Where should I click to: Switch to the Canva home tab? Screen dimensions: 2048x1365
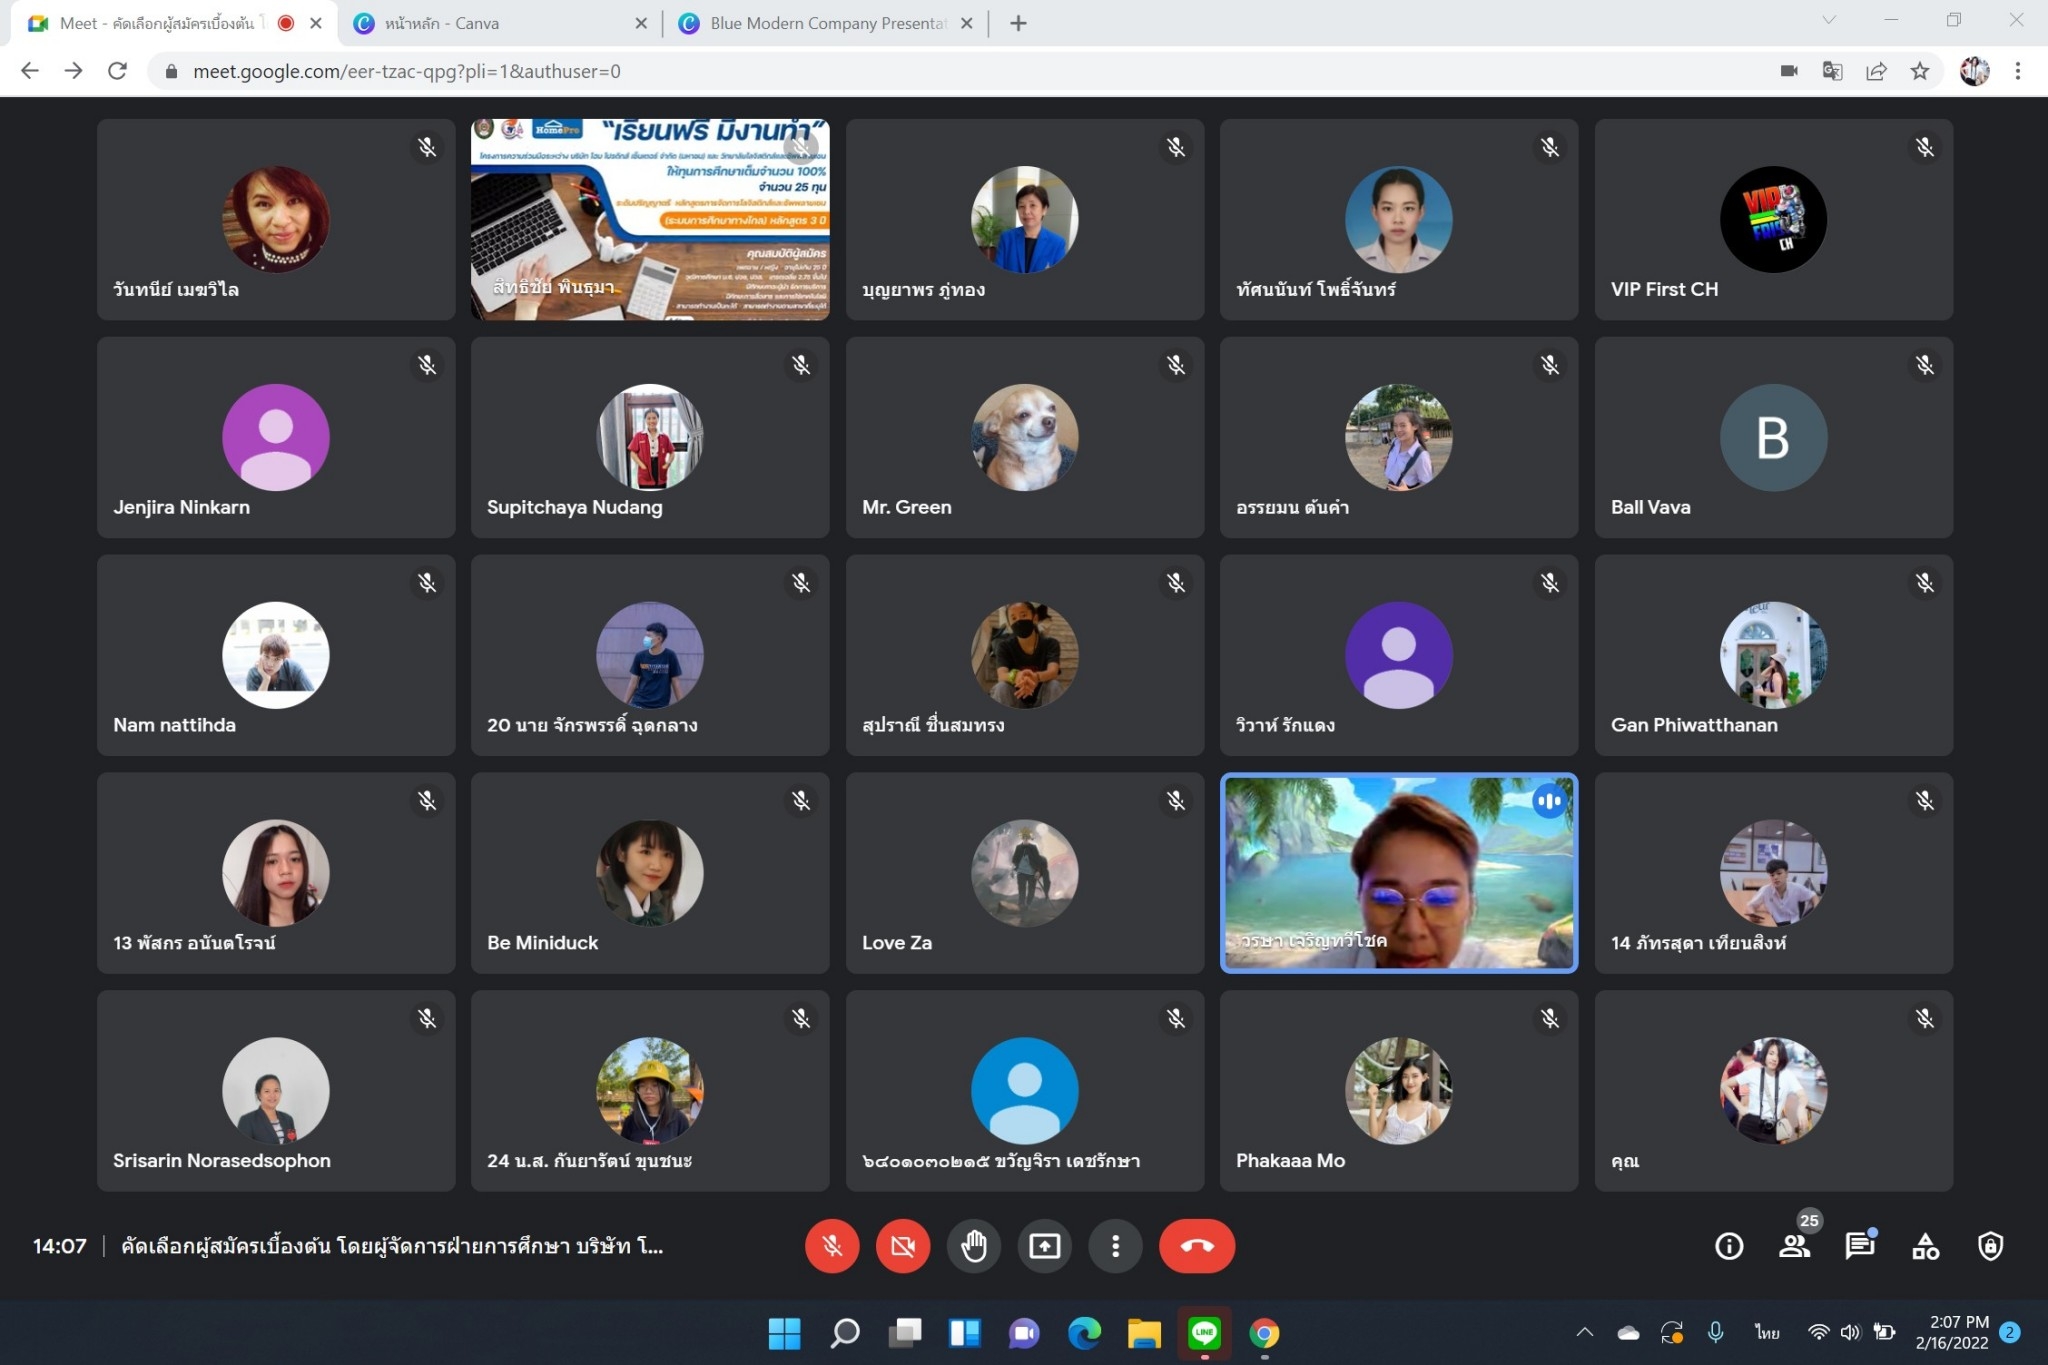click(x=490, y=23)
